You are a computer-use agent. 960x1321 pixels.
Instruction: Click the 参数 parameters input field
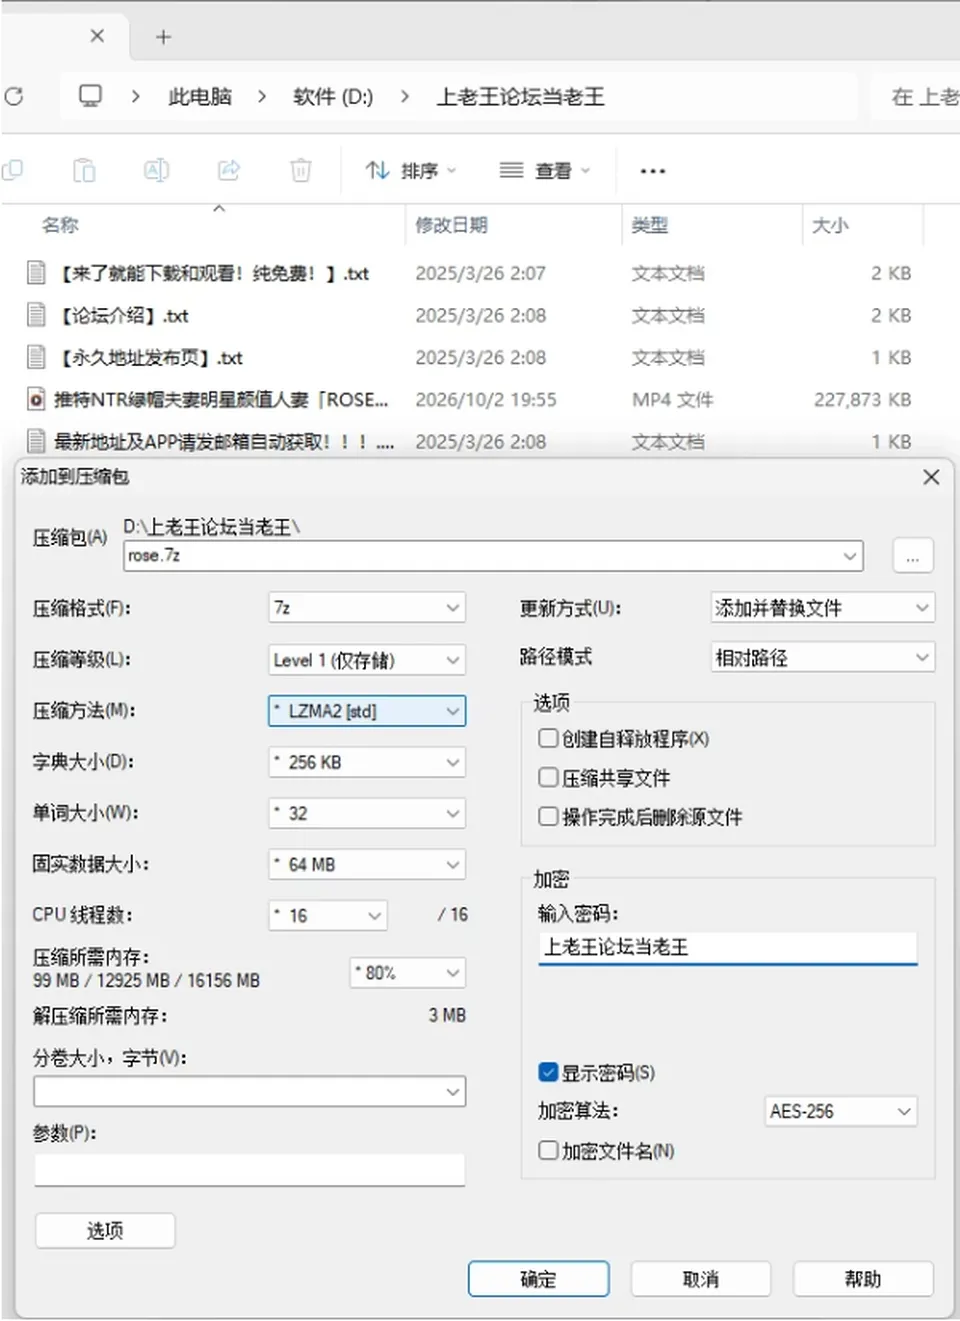click(x=249, y=1170)
